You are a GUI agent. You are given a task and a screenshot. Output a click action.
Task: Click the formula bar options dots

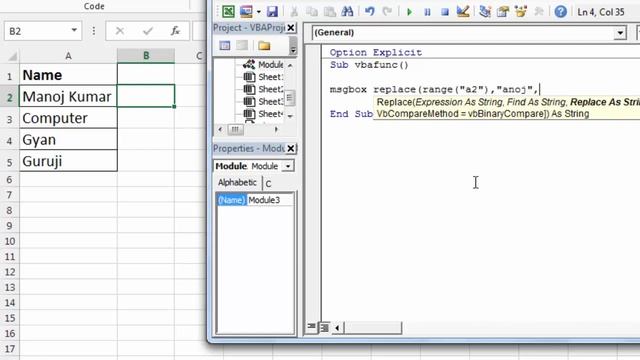(93, 31)
